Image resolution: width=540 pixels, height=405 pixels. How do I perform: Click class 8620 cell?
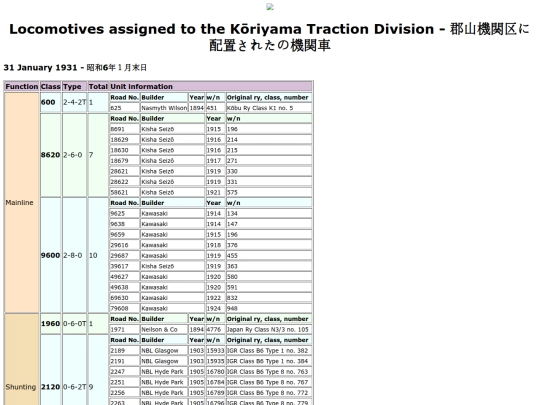click(50, 155)
